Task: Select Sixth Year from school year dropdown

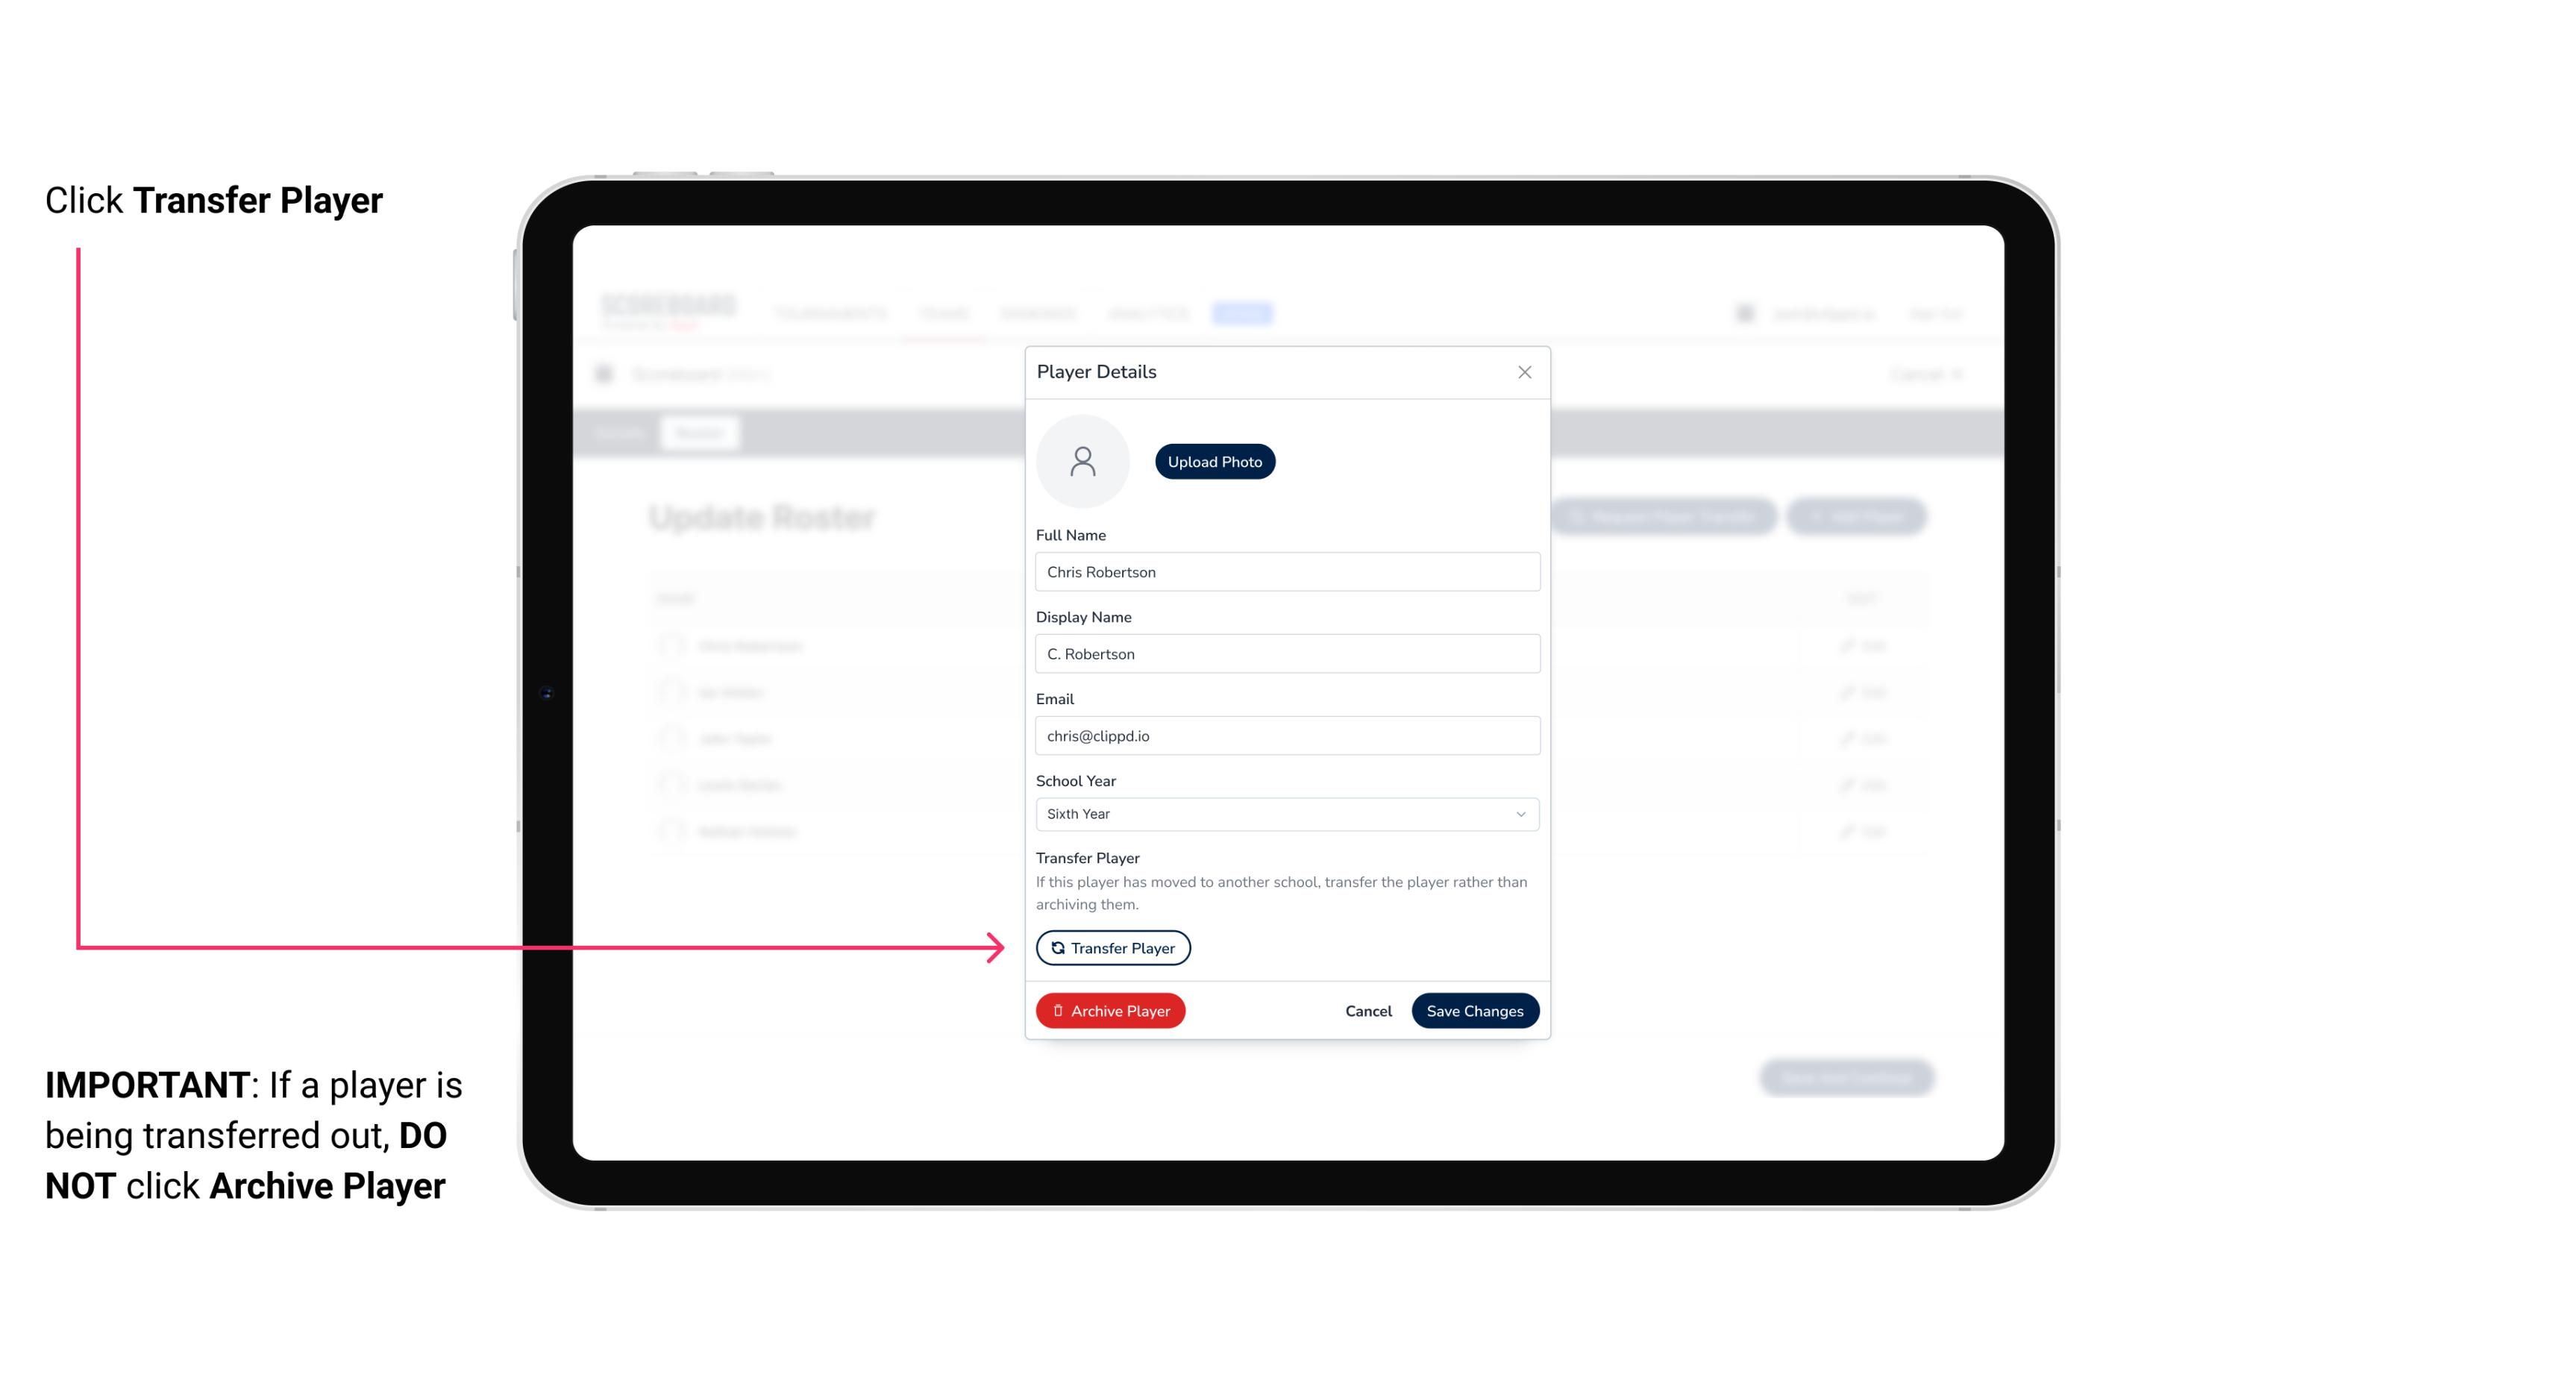Action: point(1284,812)
